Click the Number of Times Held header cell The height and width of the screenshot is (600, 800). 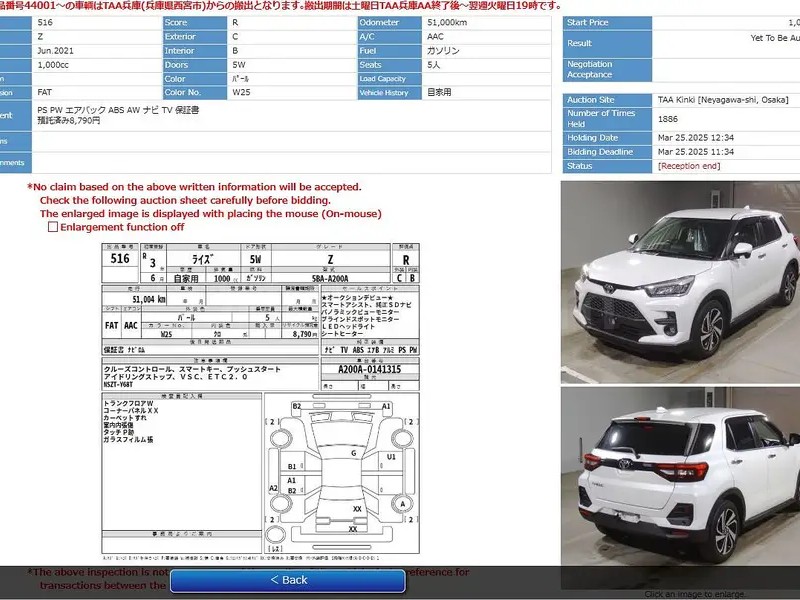coord(606,119)
